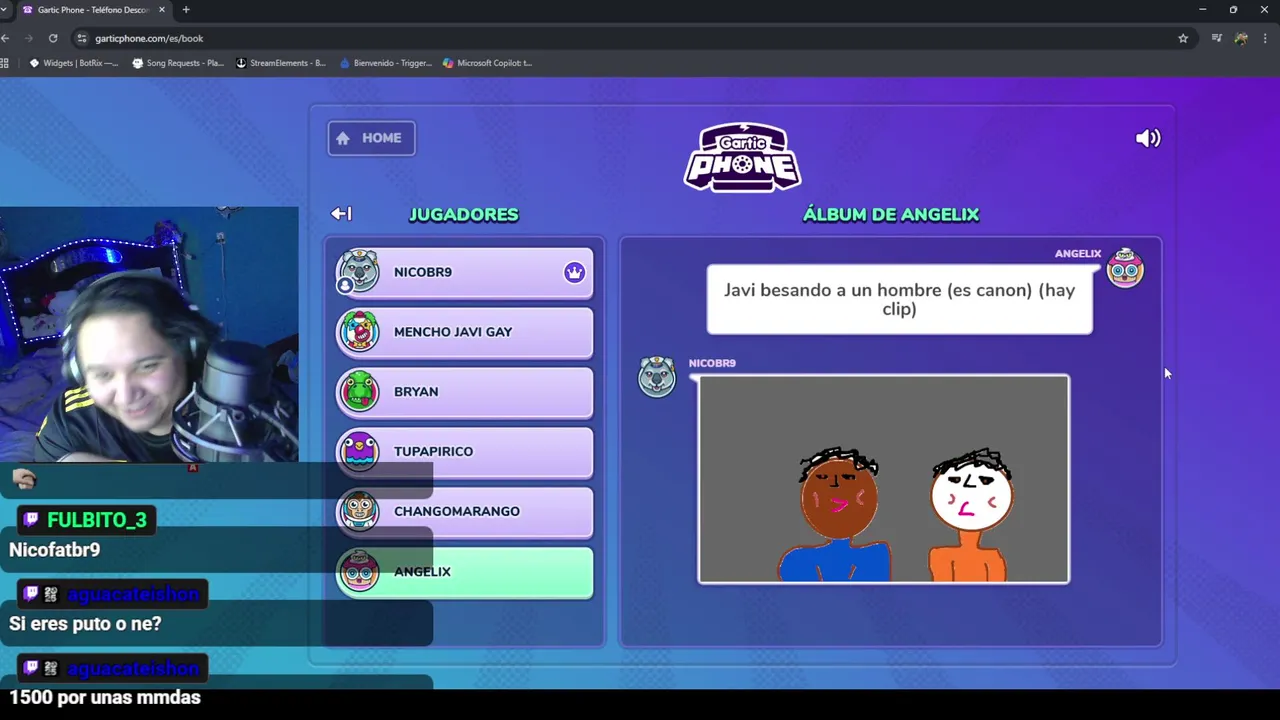
Task: Close the Gartic Phone tab
Action: (162, 10)
